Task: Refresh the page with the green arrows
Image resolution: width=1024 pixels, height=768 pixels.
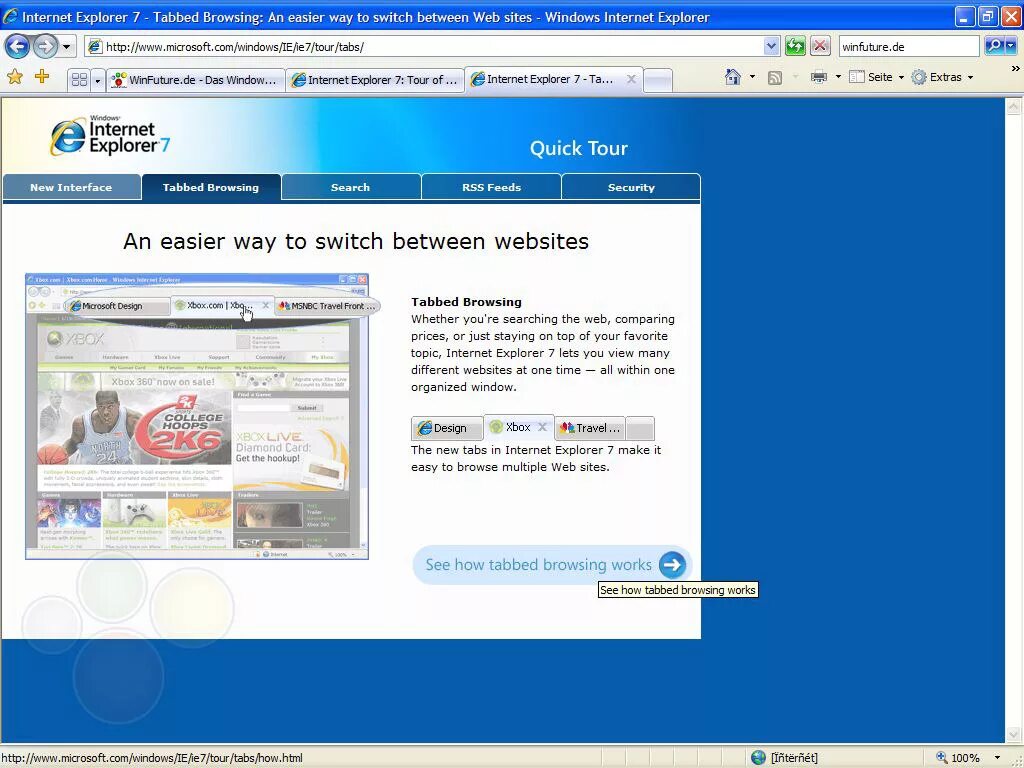Action: (795, 46)
